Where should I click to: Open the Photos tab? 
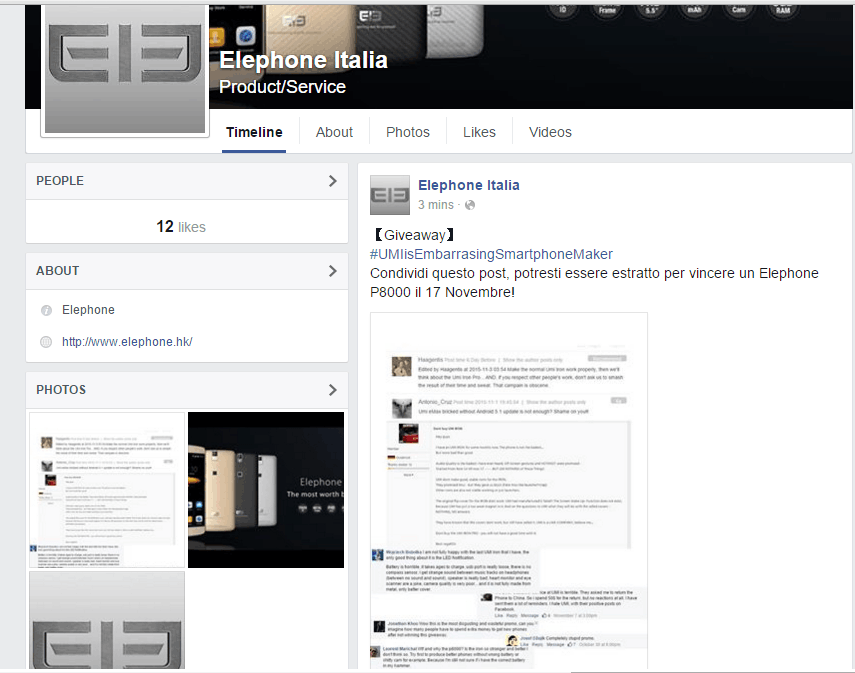pos(408,133)
